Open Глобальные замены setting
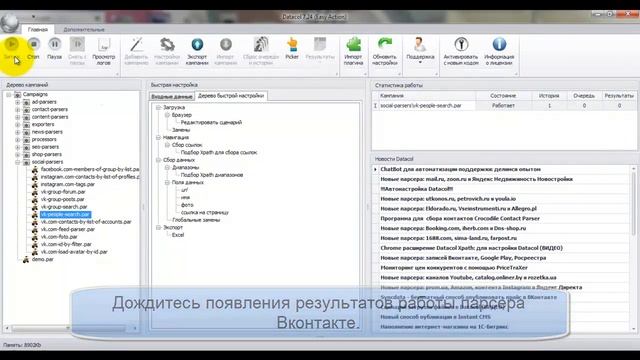The height and width of the screenshot is (360, 640). pyautogui.click(x=196, y=220)
